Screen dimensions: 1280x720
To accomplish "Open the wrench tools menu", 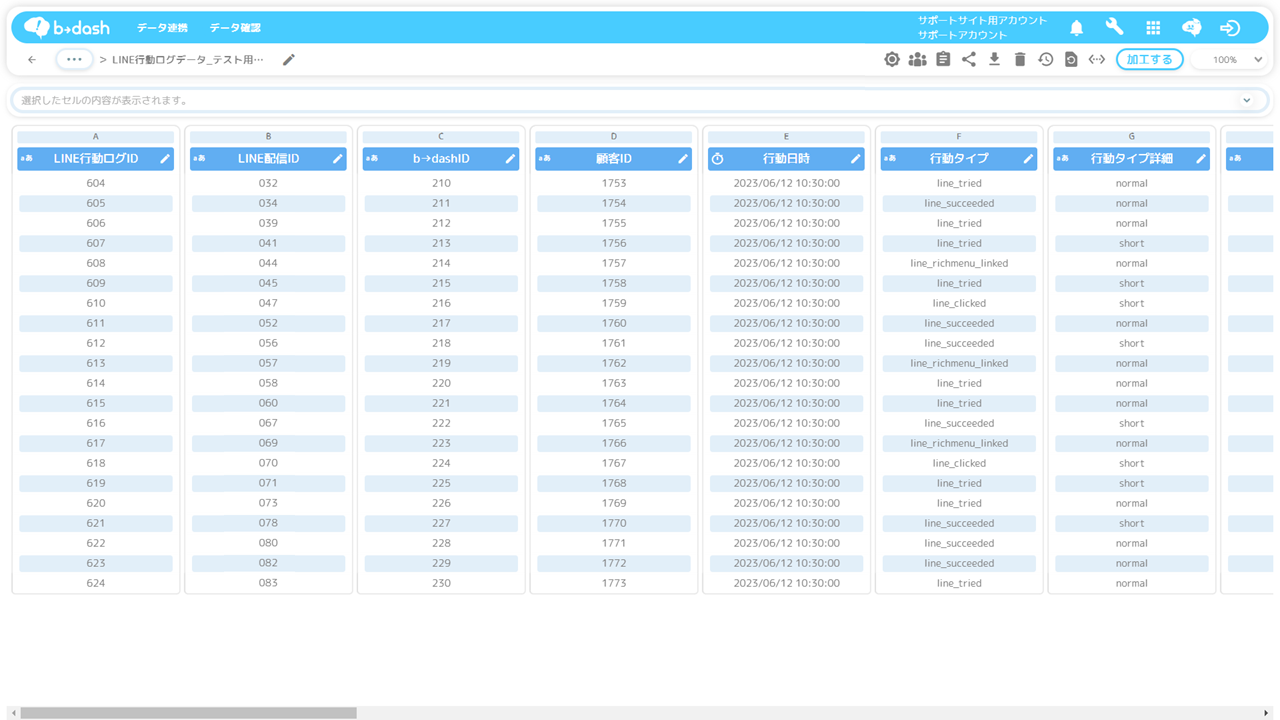I will point(1114,28).
